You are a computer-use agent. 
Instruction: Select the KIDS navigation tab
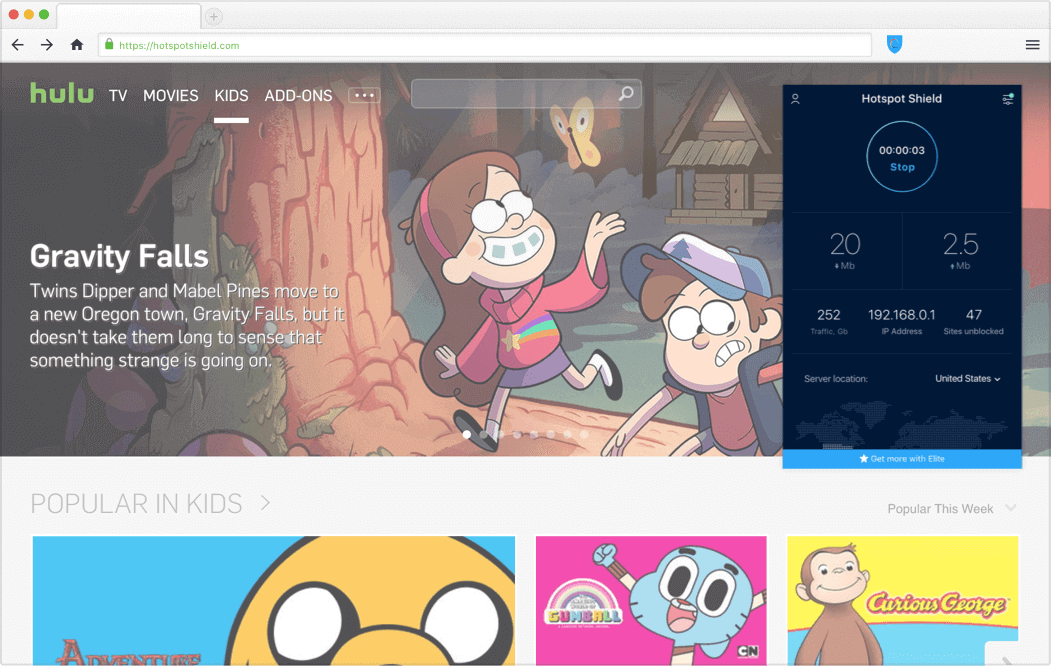(x=231, y=96)
